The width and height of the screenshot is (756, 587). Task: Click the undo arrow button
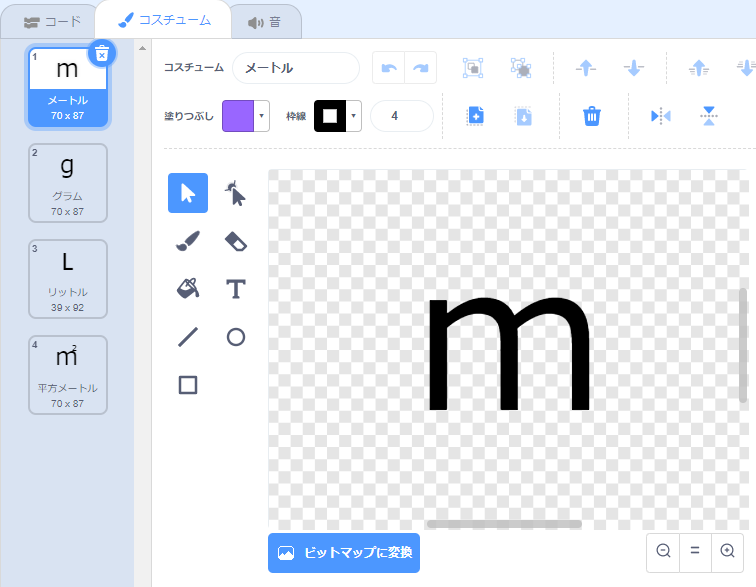tap(389, 68)
